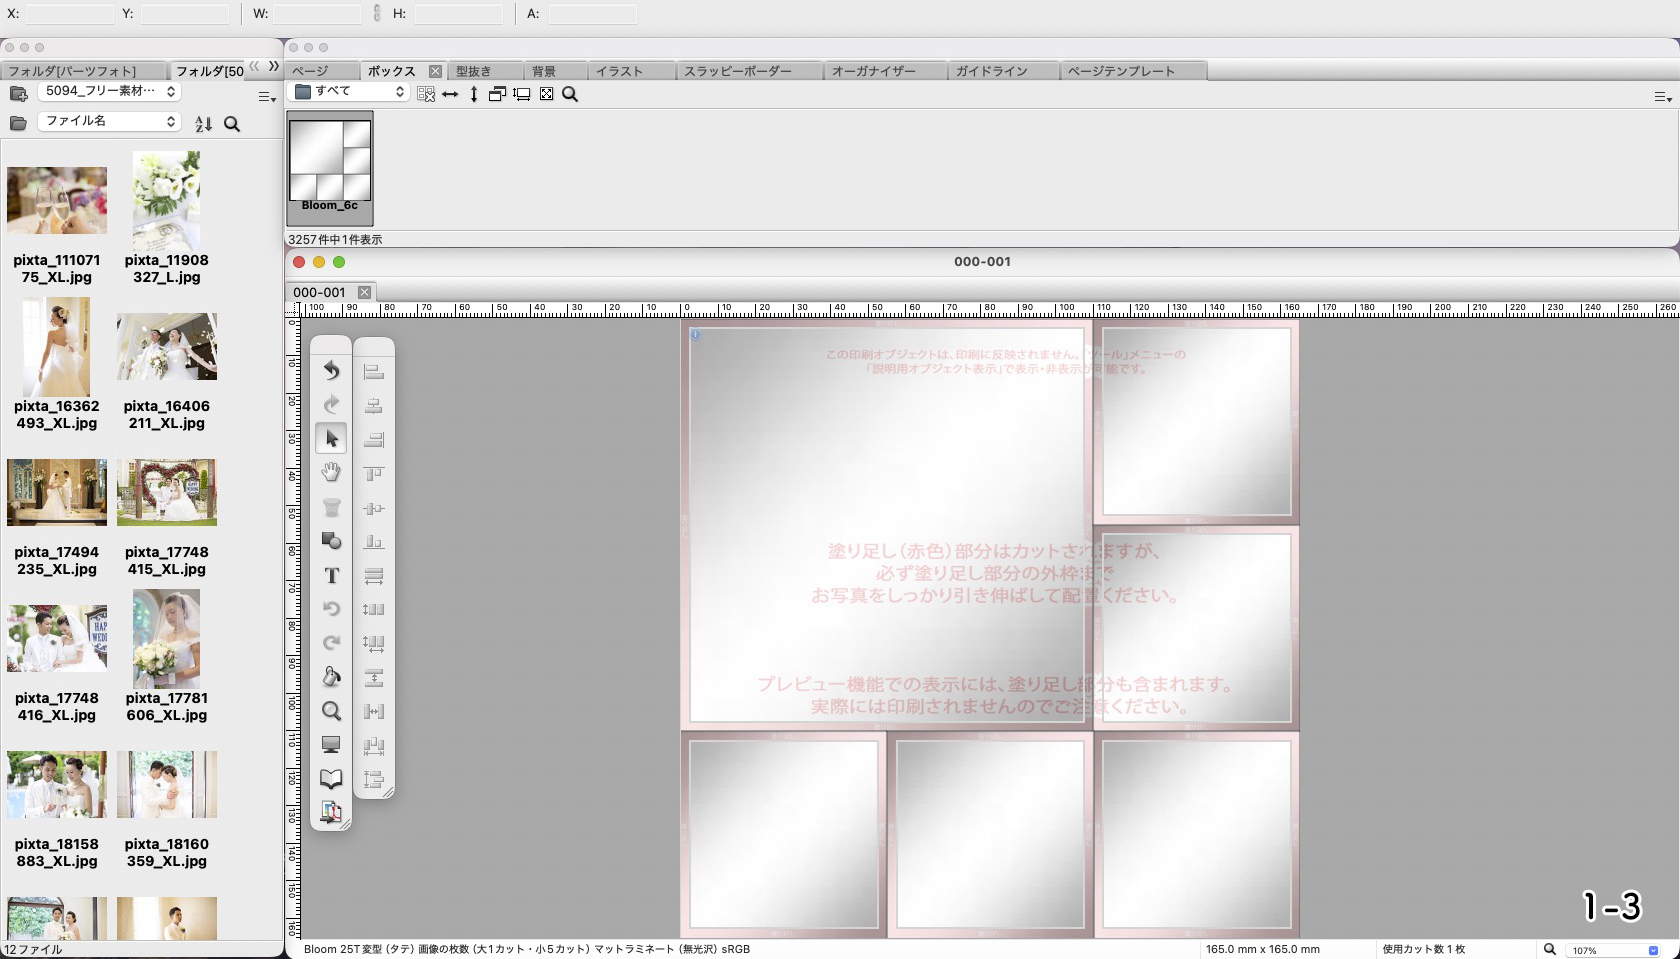Click the open book preview icon
This screenshot has height=959, width=1680.
331,779
